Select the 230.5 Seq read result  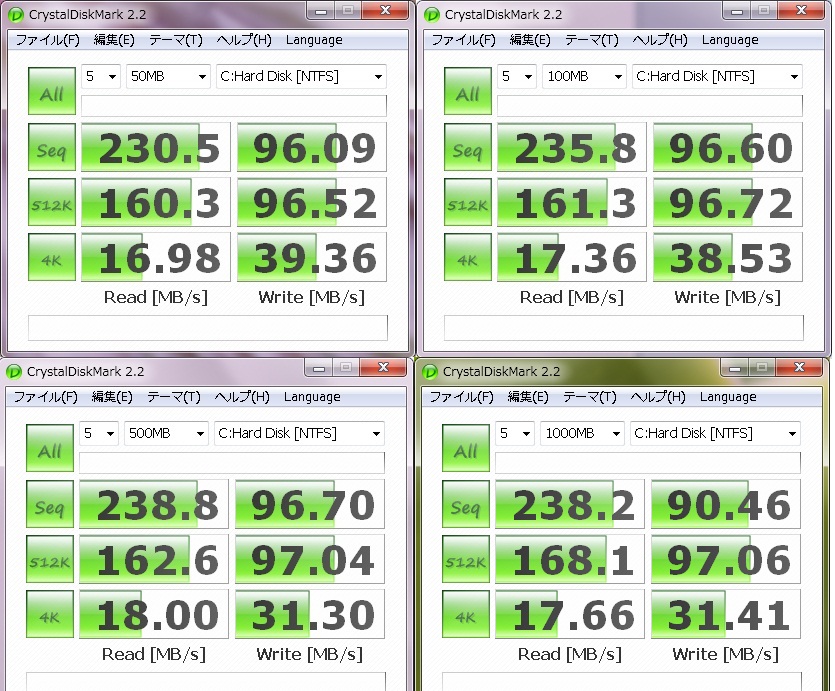click(x=155, y=147)
